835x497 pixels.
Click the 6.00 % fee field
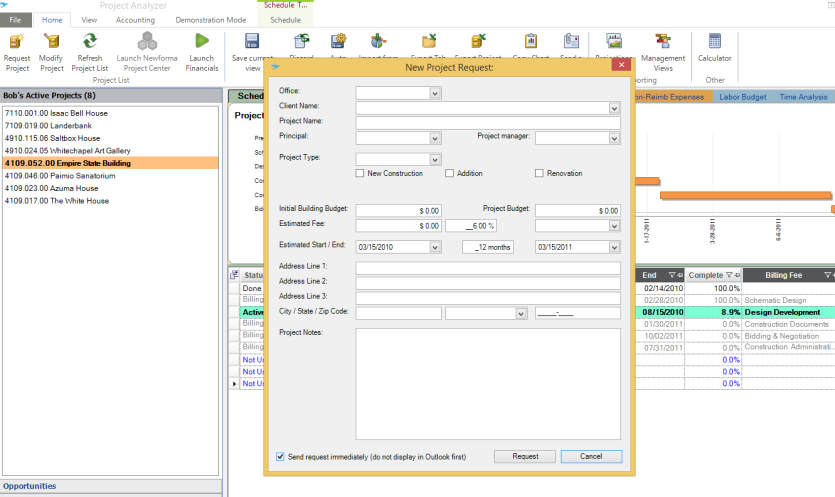[471, 226]
